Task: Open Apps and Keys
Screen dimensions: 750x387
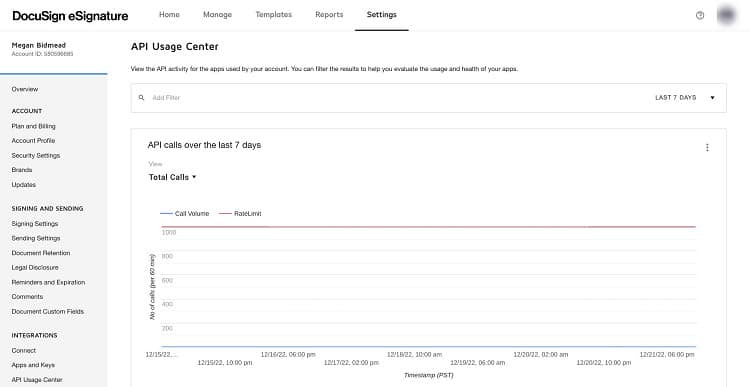Action: coord(33,365)
